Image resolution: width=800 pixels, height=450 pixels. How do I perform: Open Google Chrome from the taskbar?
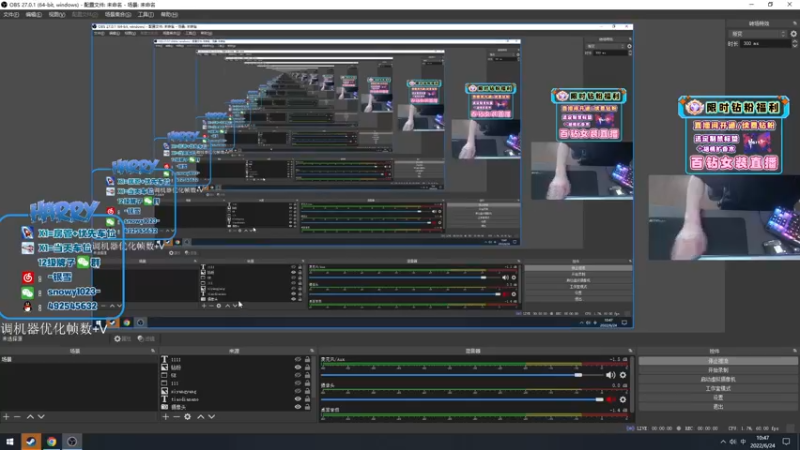52,441
